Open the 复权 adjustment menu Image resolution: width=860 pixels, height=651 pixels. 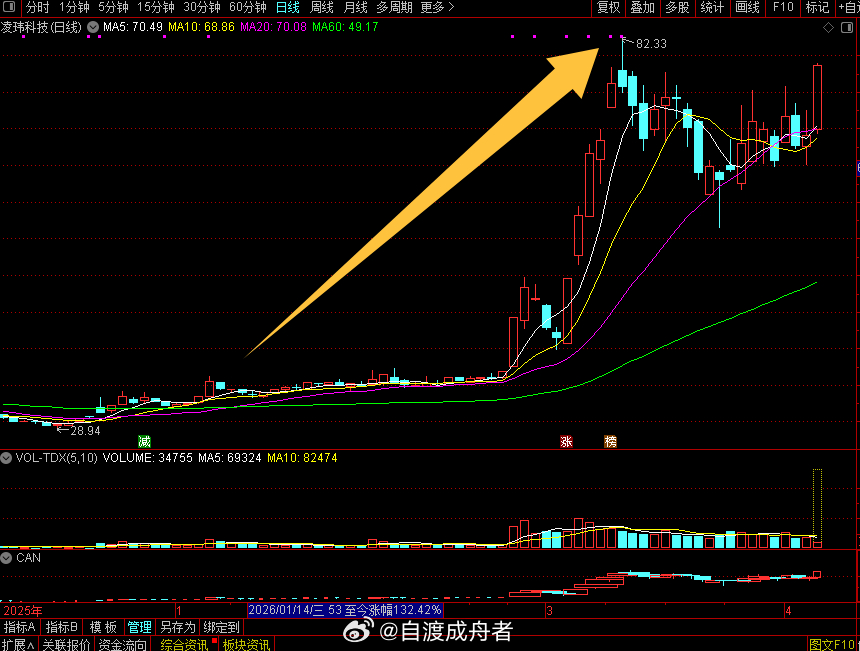(608, 7)
